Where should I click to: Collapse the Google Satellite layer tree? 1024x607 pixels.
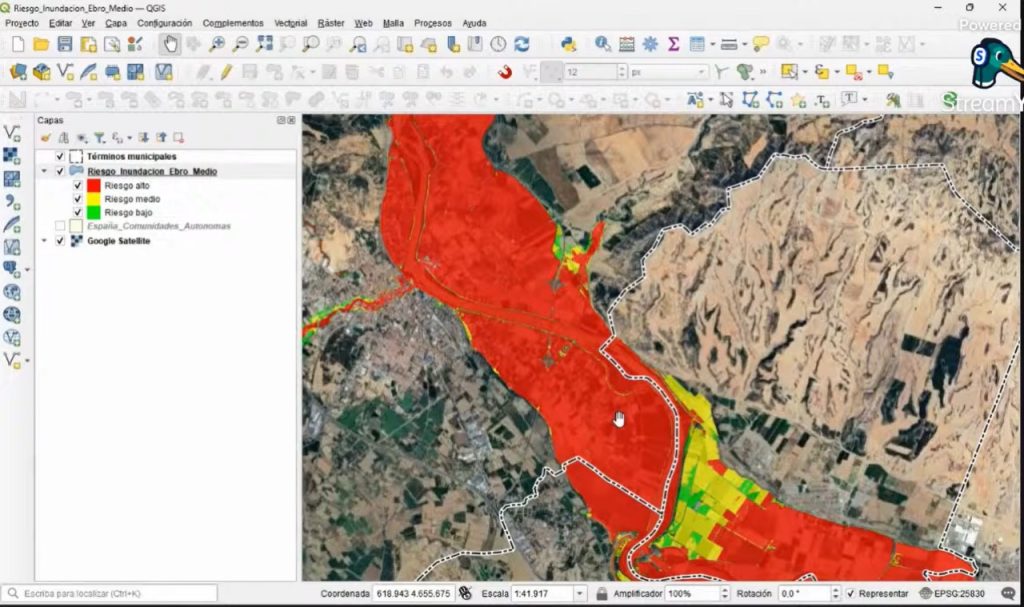[44, 241]
